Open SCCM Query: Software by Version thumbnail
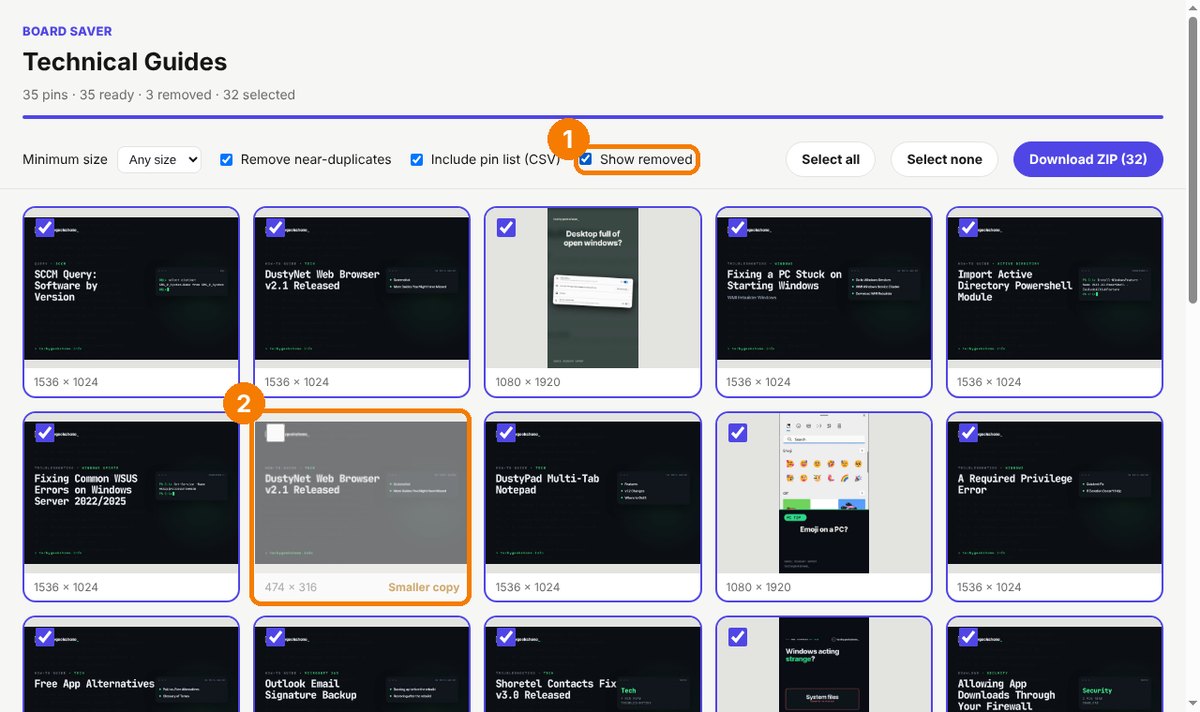 [131, 288]
